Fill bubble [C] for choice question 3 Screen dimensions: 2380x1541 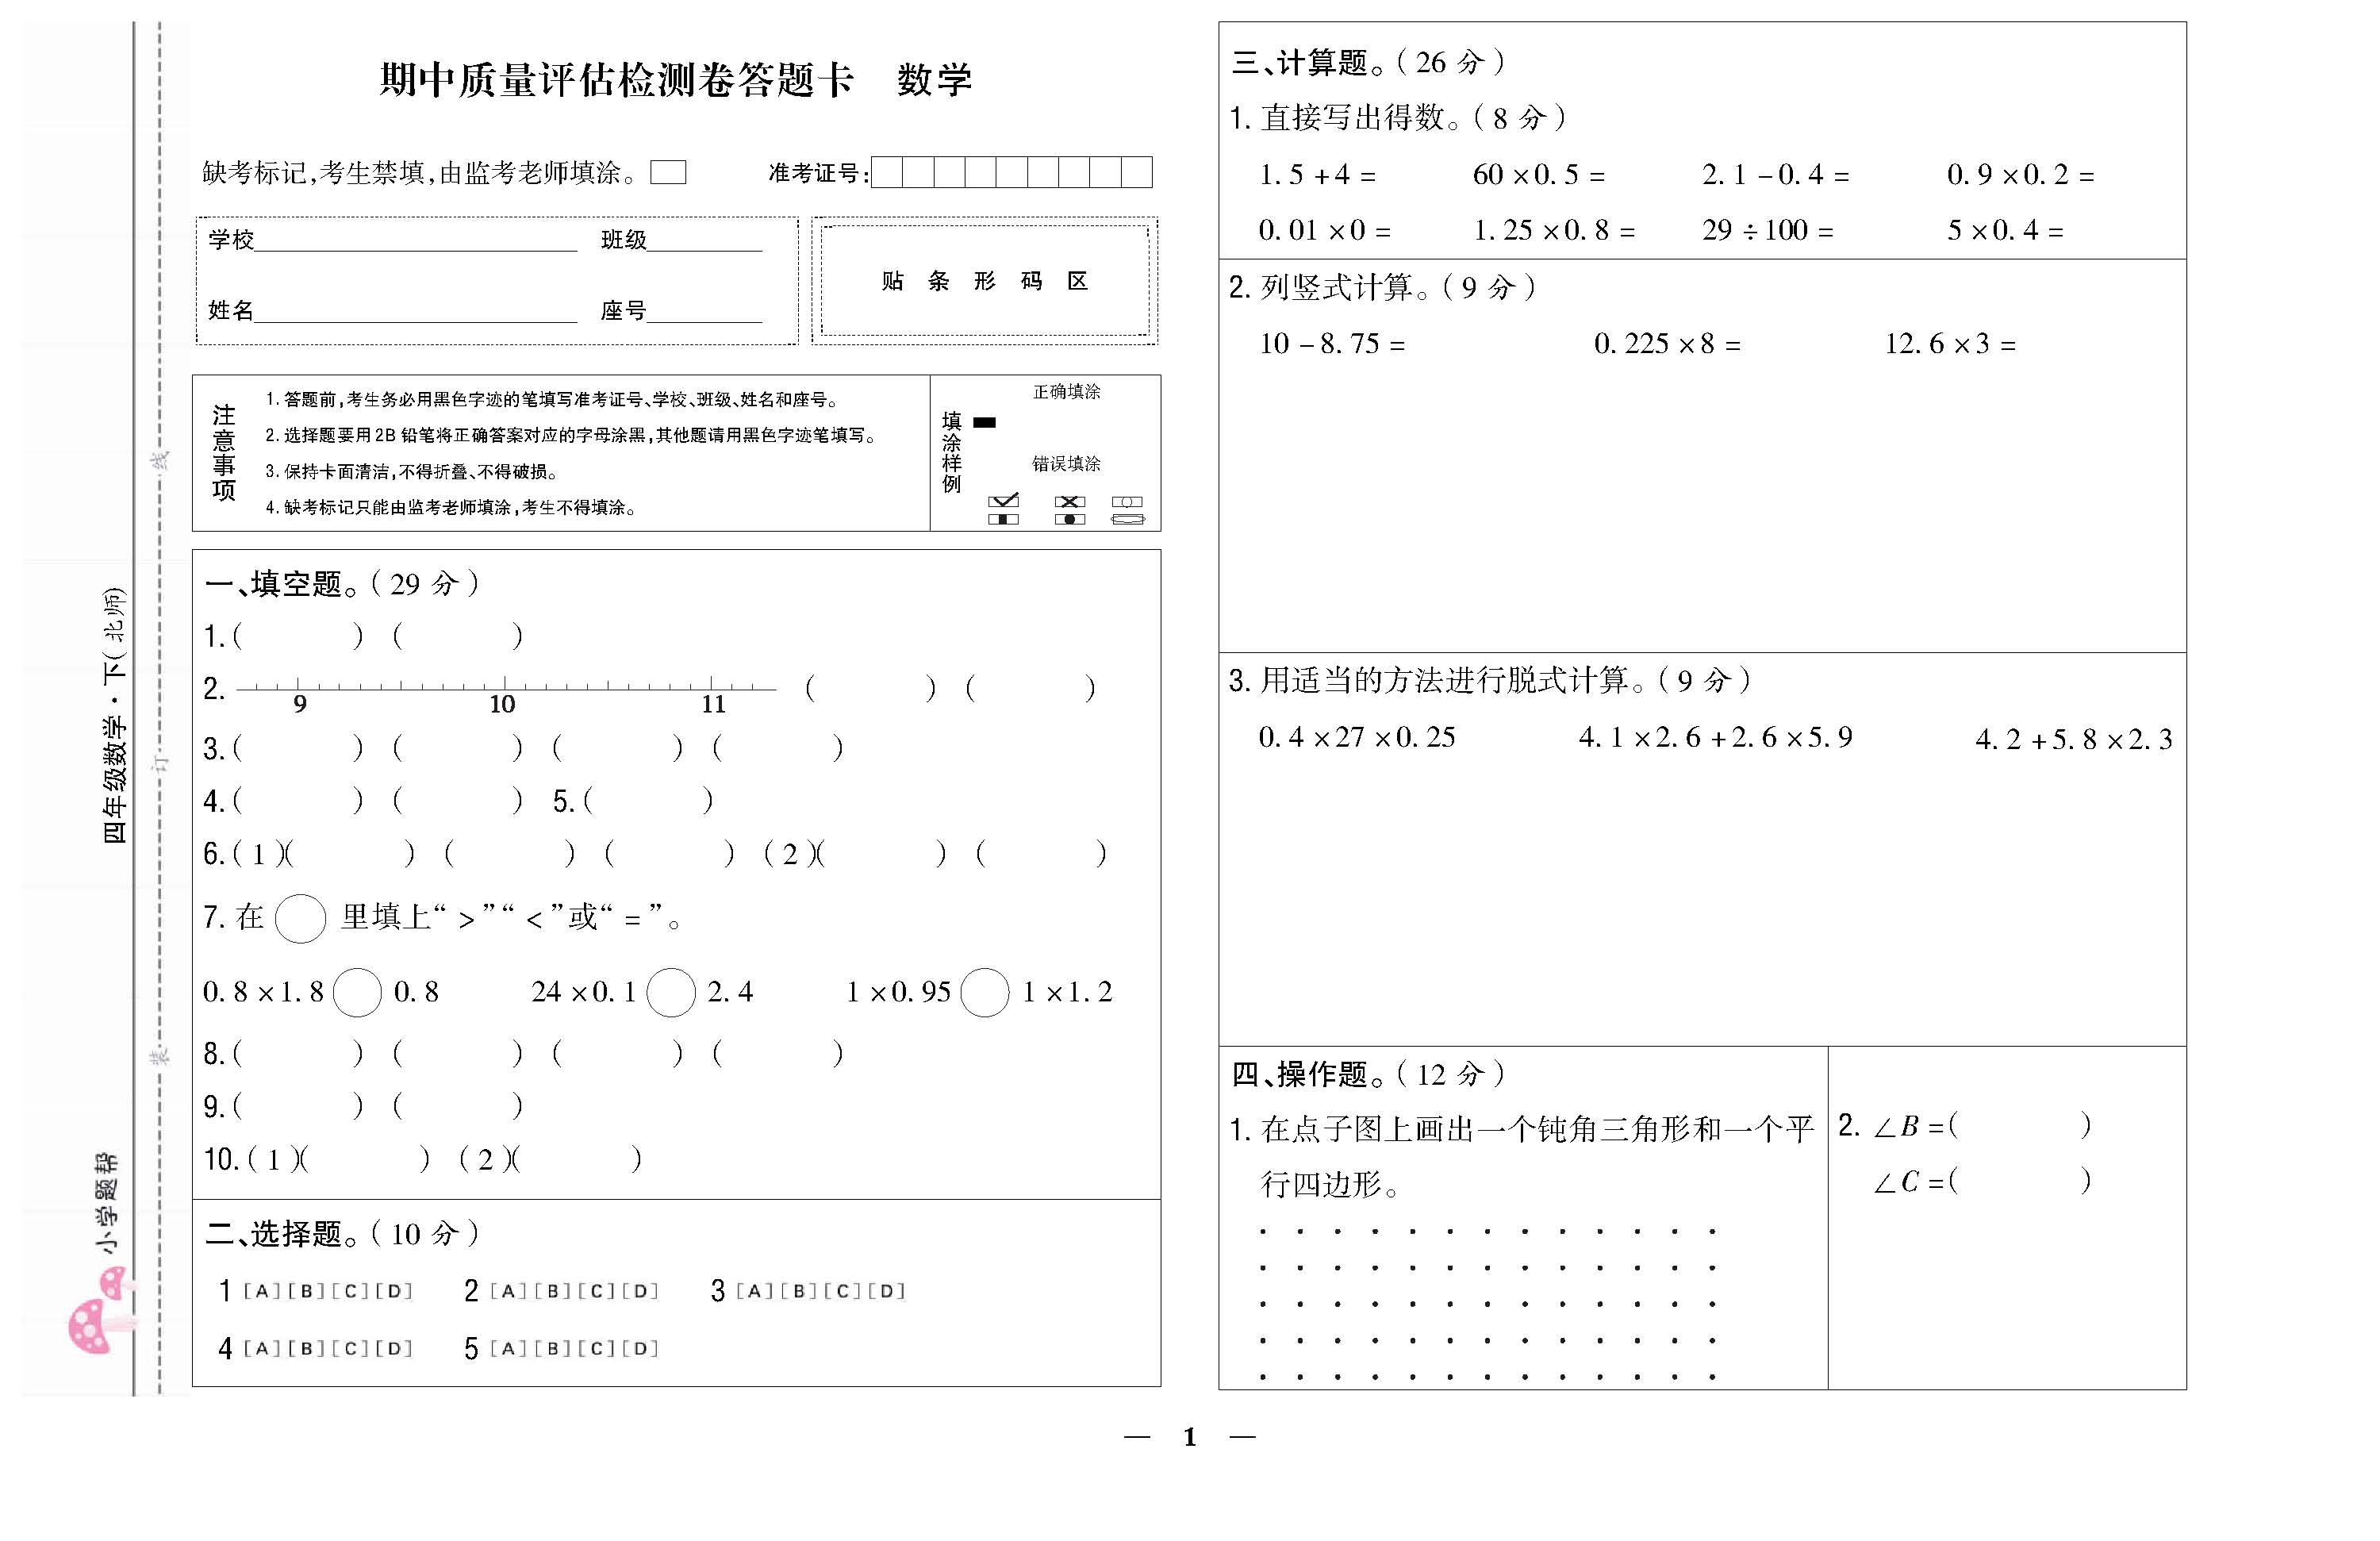(842, 1291)
